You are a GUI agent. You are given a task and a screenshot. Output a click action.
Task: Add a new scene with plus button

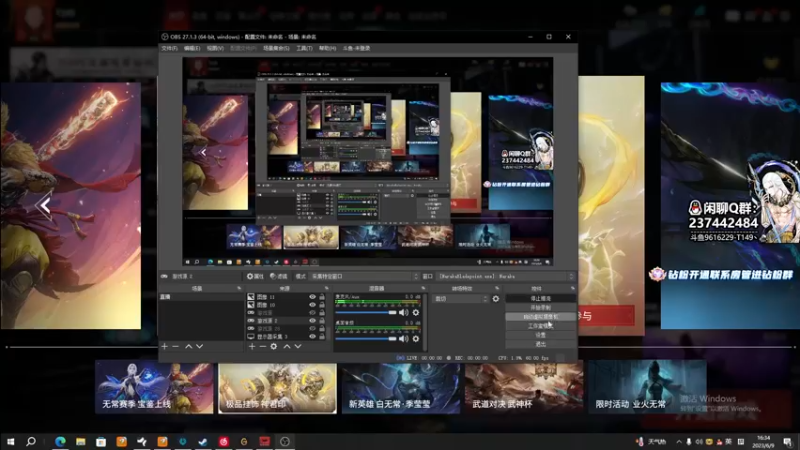(x=164, y=346)
